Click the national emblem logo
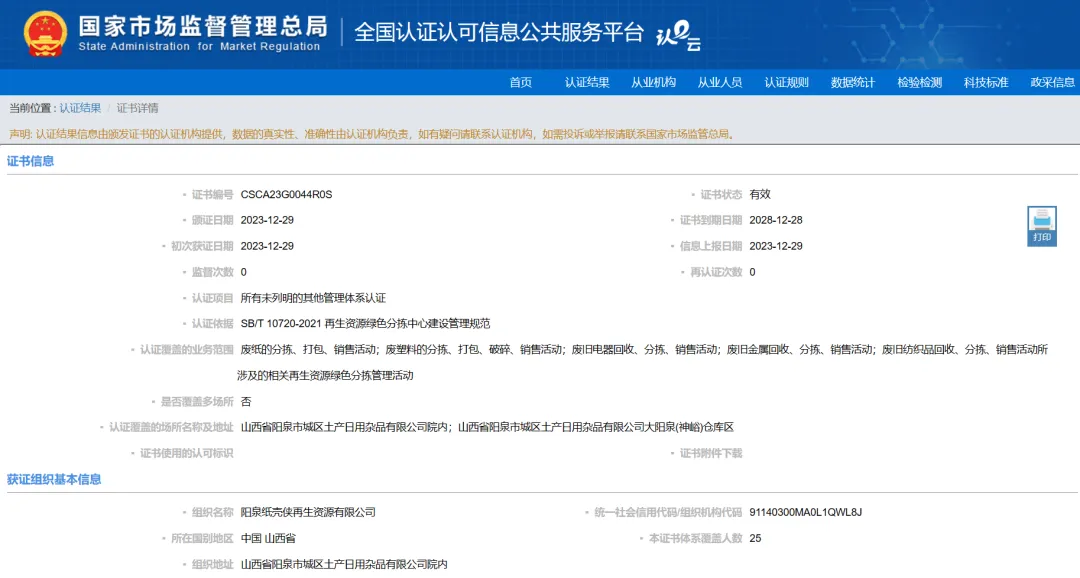1080x578 pixels. tap(45, 33)
